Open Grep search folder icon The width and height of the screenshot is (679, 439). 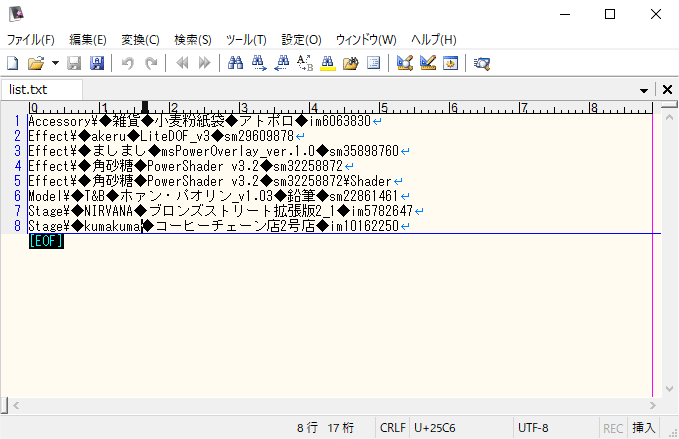tap(351, 63)
